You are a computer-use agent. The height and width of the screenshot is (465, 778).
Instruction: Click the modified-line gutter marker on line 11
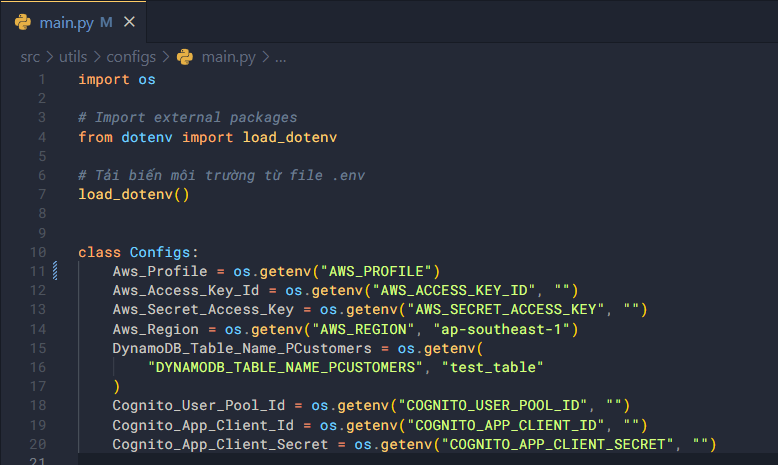point(55,270)
